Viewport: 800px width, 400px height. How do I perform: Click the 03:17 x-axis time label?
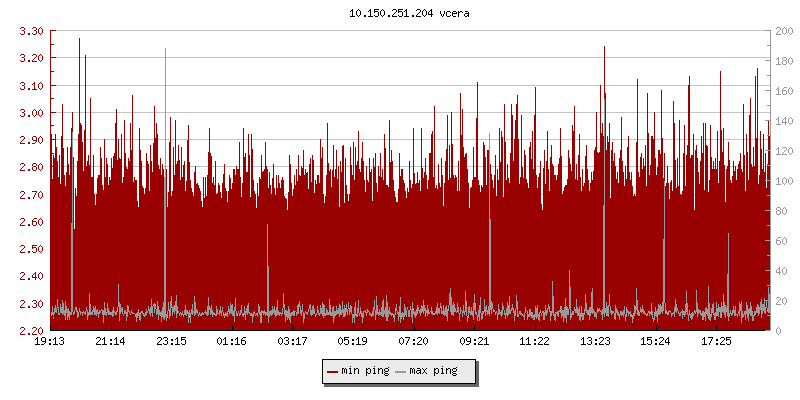pos(292,342)
